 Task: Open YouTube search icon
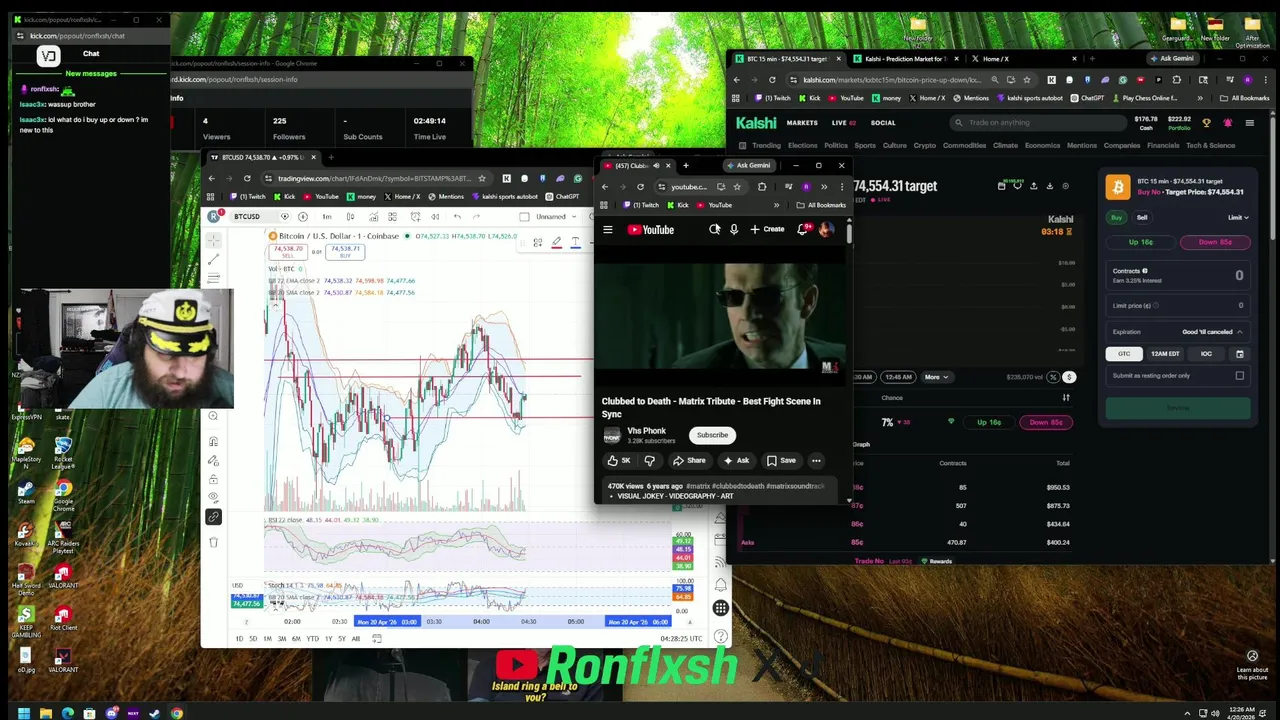coord(714,230)
